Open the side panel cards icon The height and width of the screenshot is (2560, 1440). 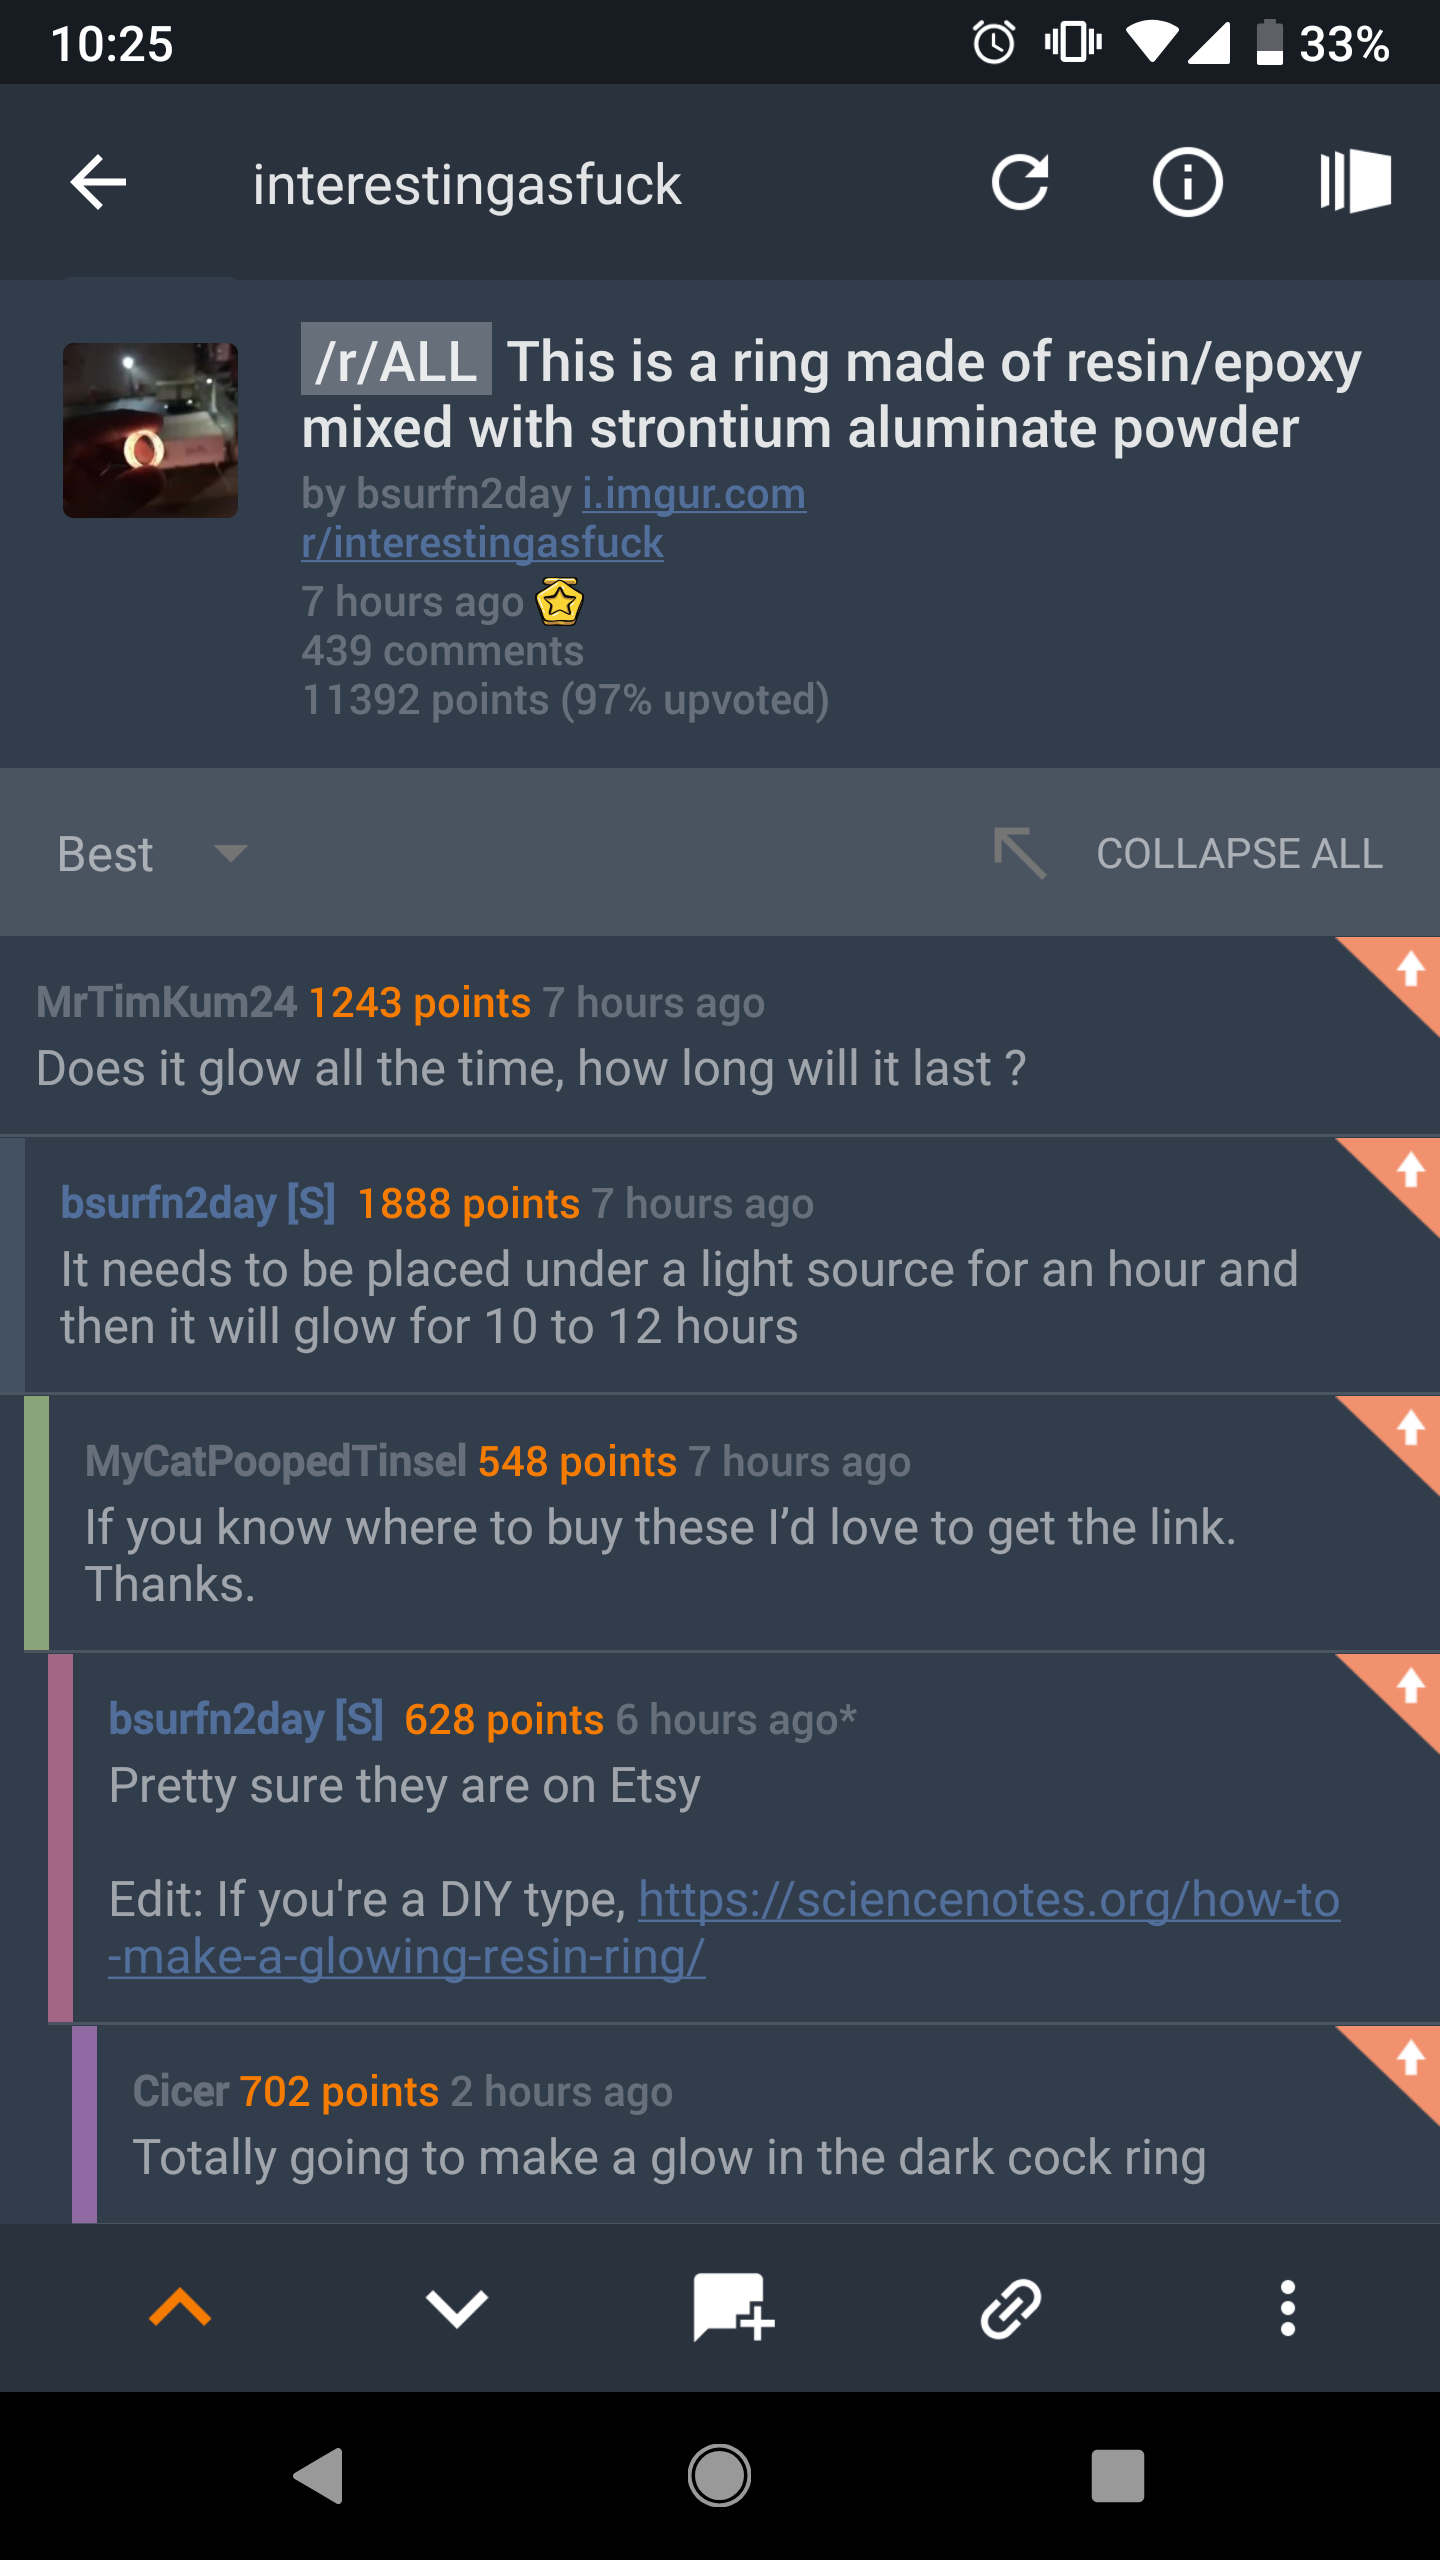1355,182
